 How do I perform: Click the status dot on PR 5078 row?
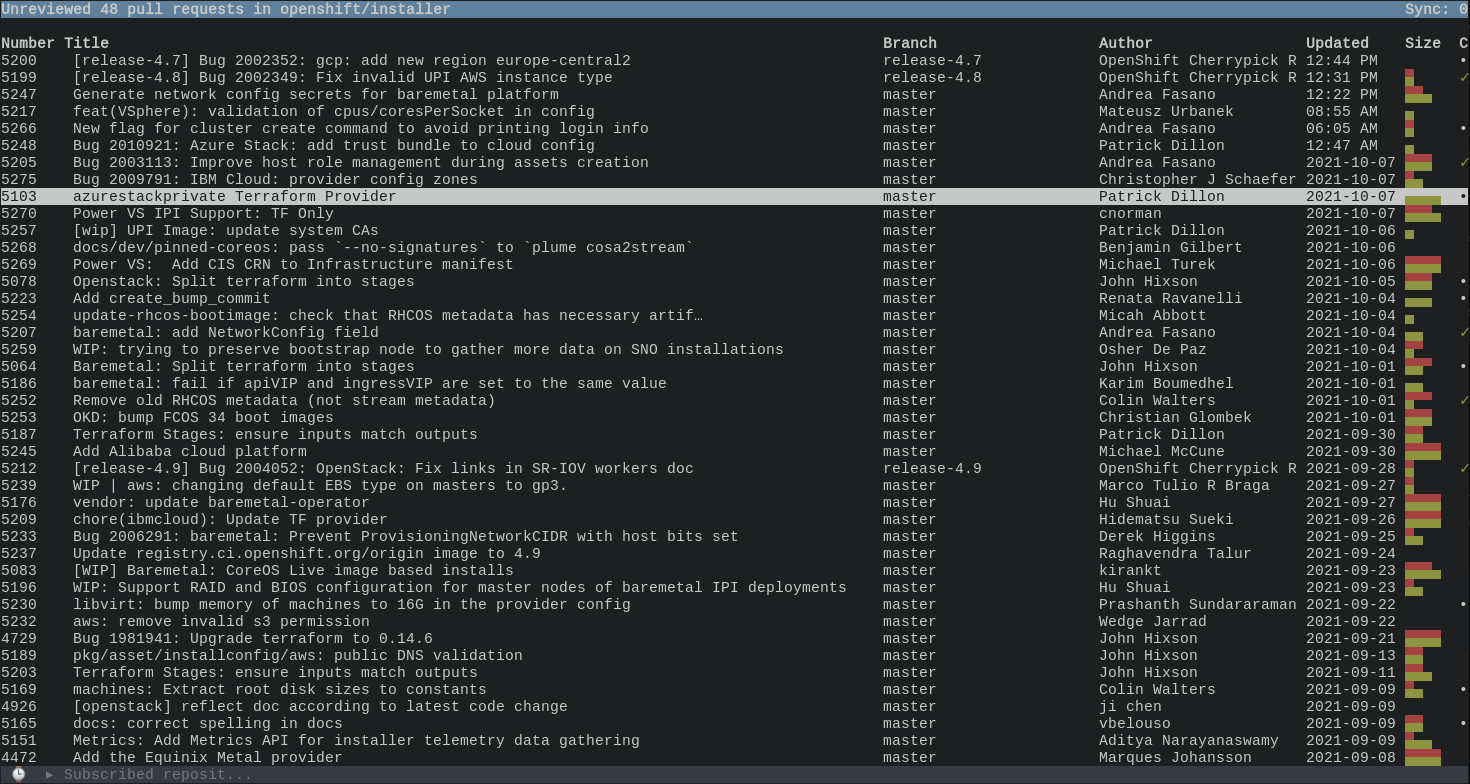1464,281
